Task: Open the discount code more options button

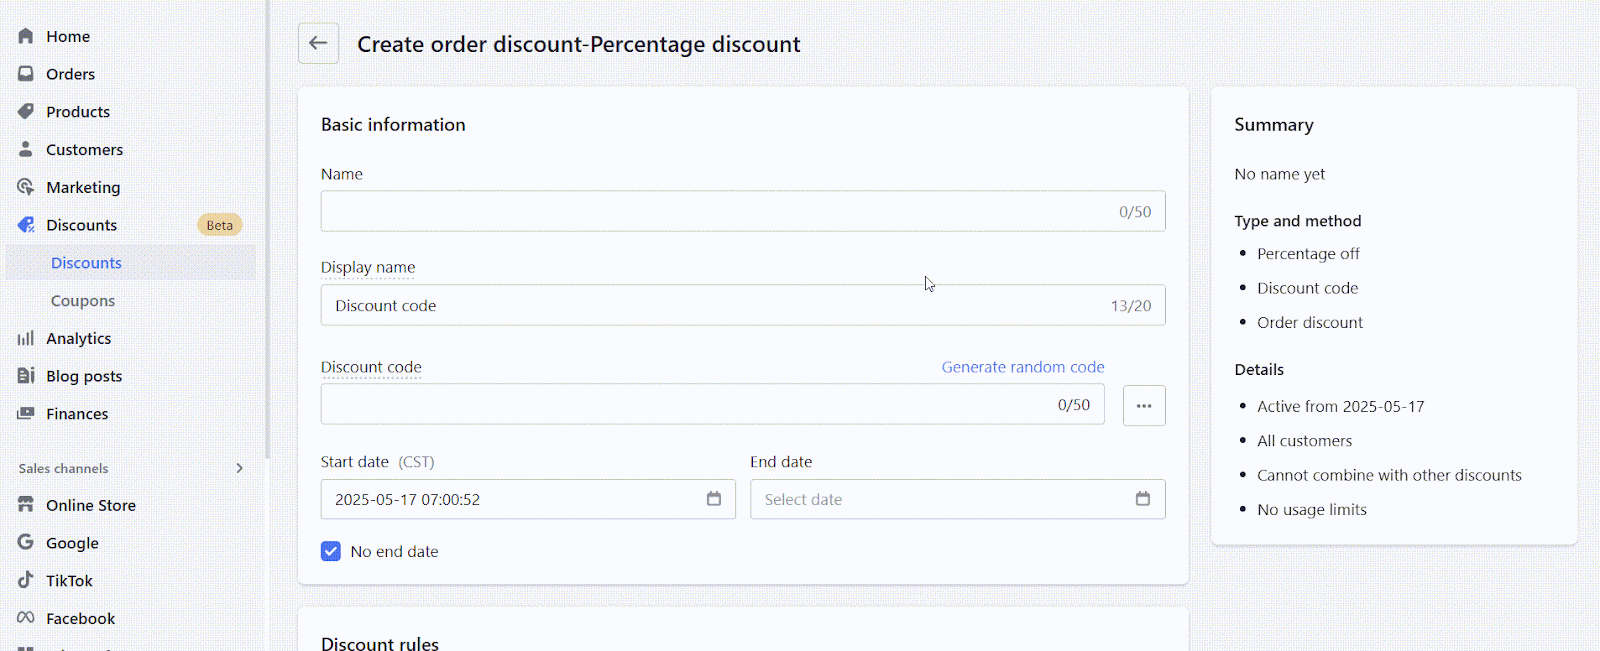Action: tap(1144, 405)
